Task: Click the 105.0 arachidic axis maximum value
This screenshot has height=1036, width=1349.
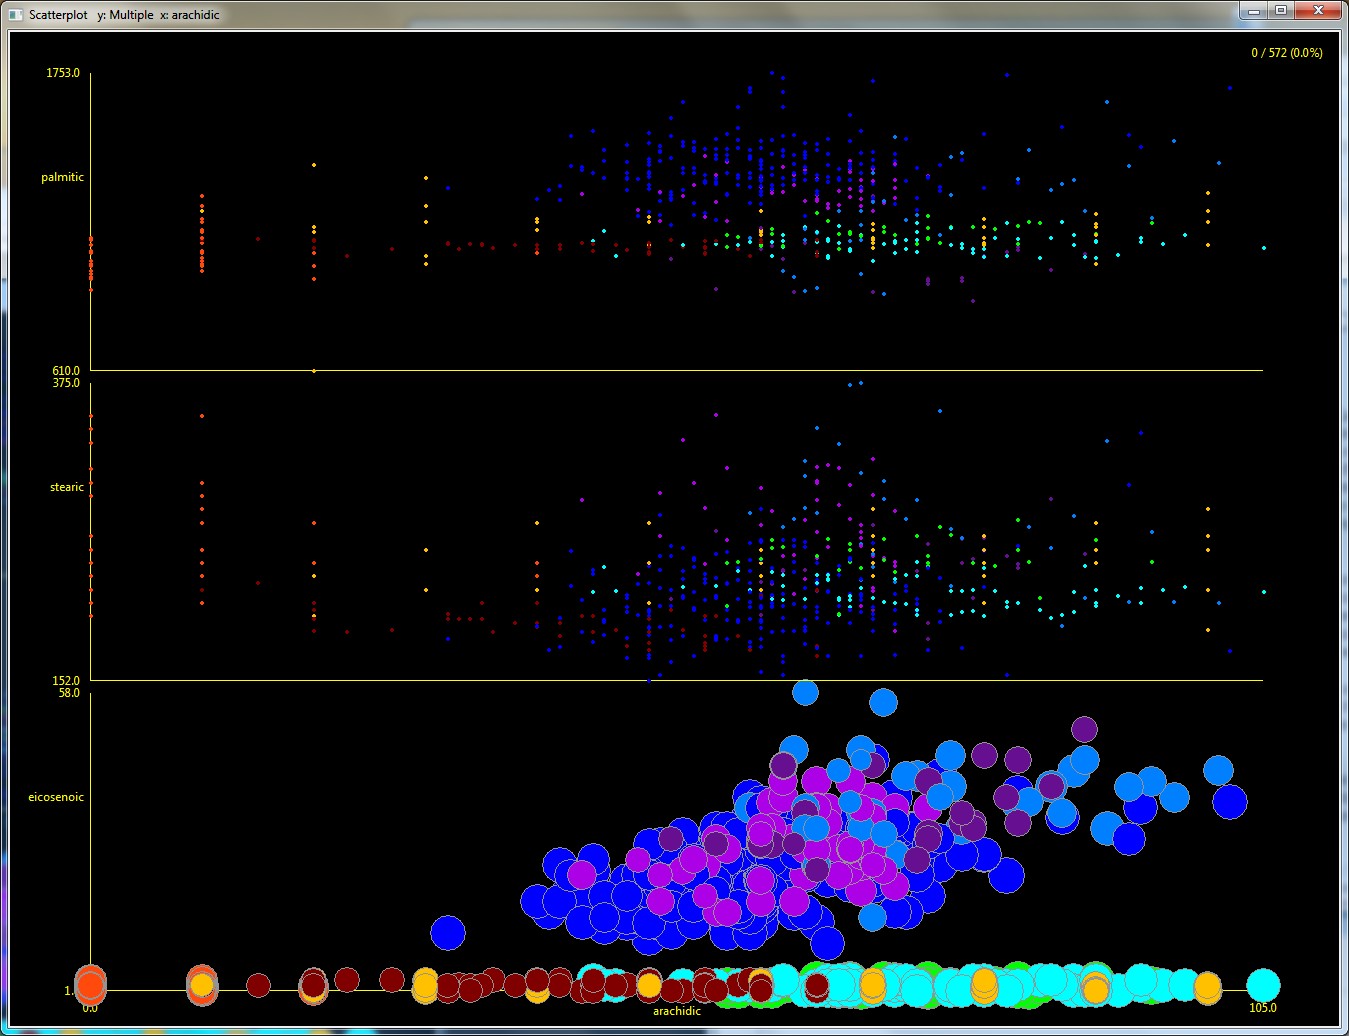Action: [1263, 1007]
